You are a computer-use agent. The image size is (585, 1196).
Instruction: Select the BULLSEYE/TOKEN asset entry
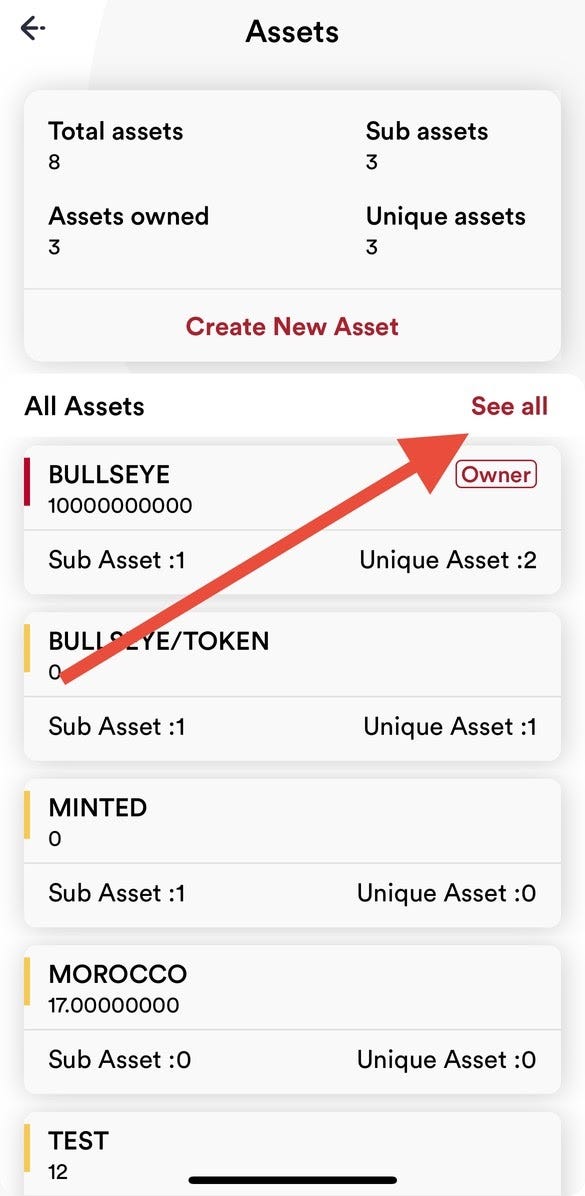click(x=292, y=686)
